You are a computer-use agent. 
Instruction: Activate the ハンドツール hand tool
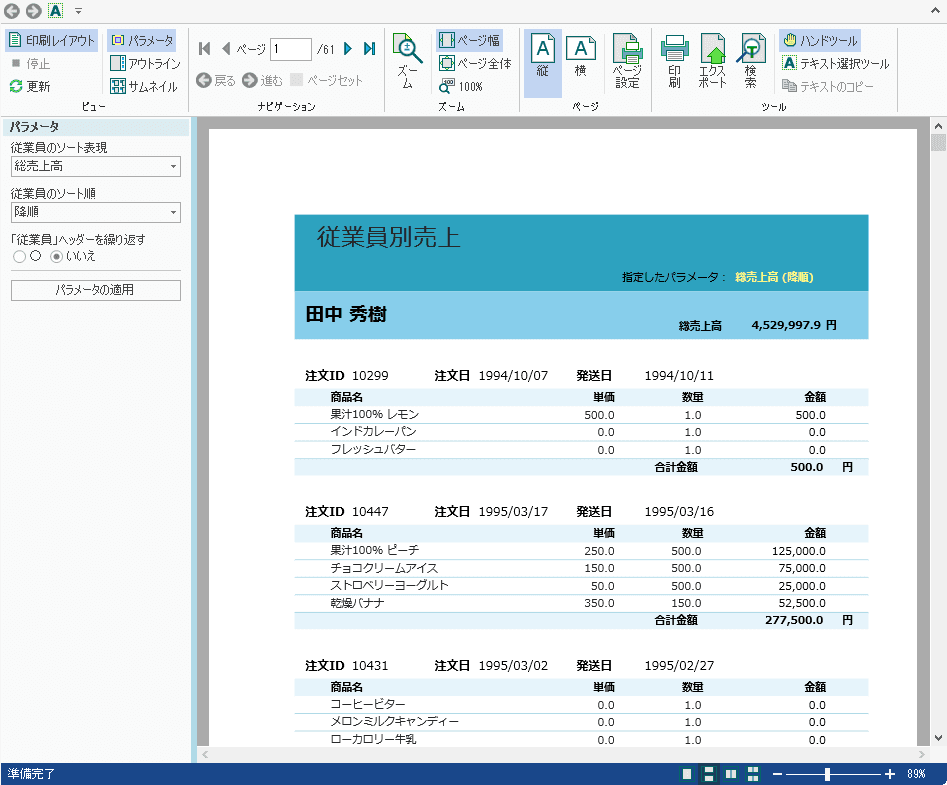click(820, 40)
